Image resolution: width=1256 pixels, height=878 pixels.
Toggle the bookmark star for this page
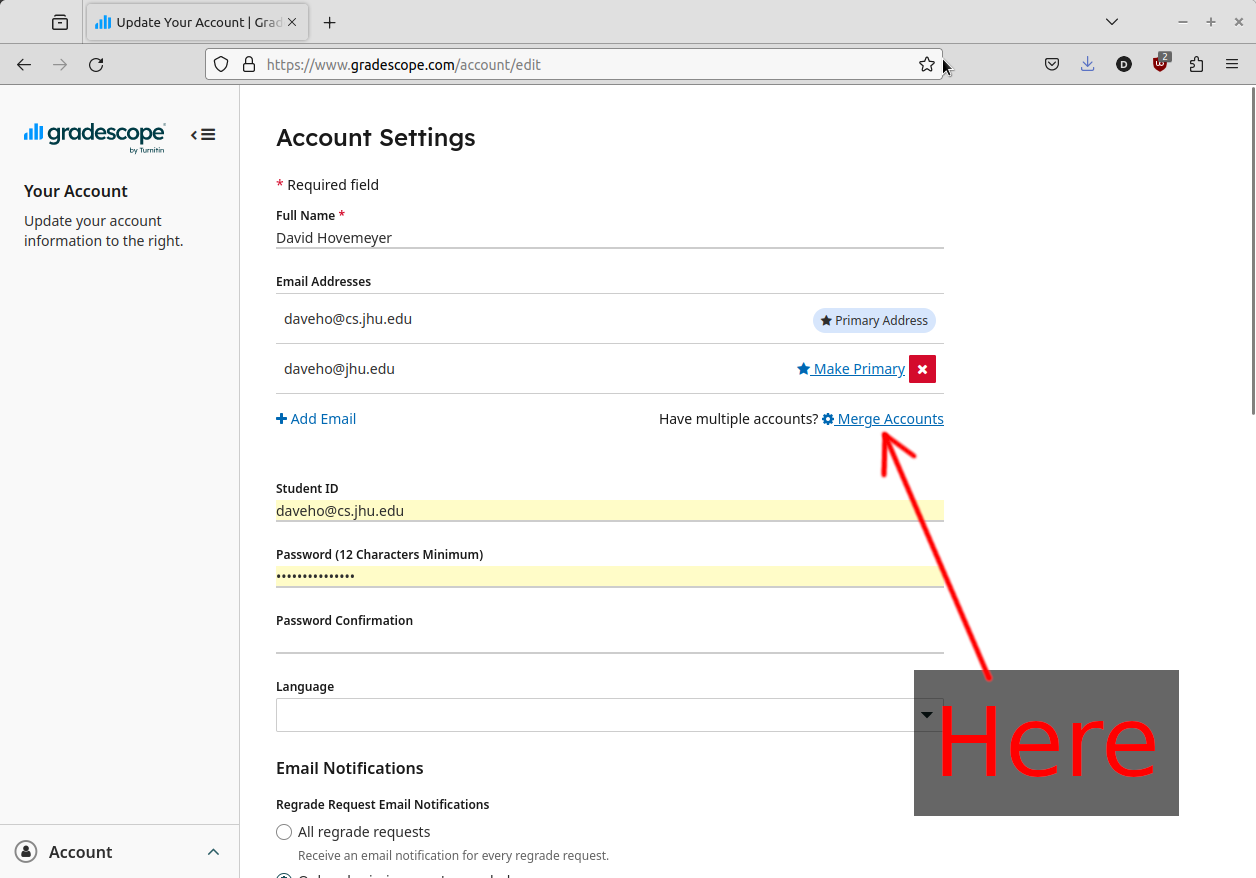point(926,63)
